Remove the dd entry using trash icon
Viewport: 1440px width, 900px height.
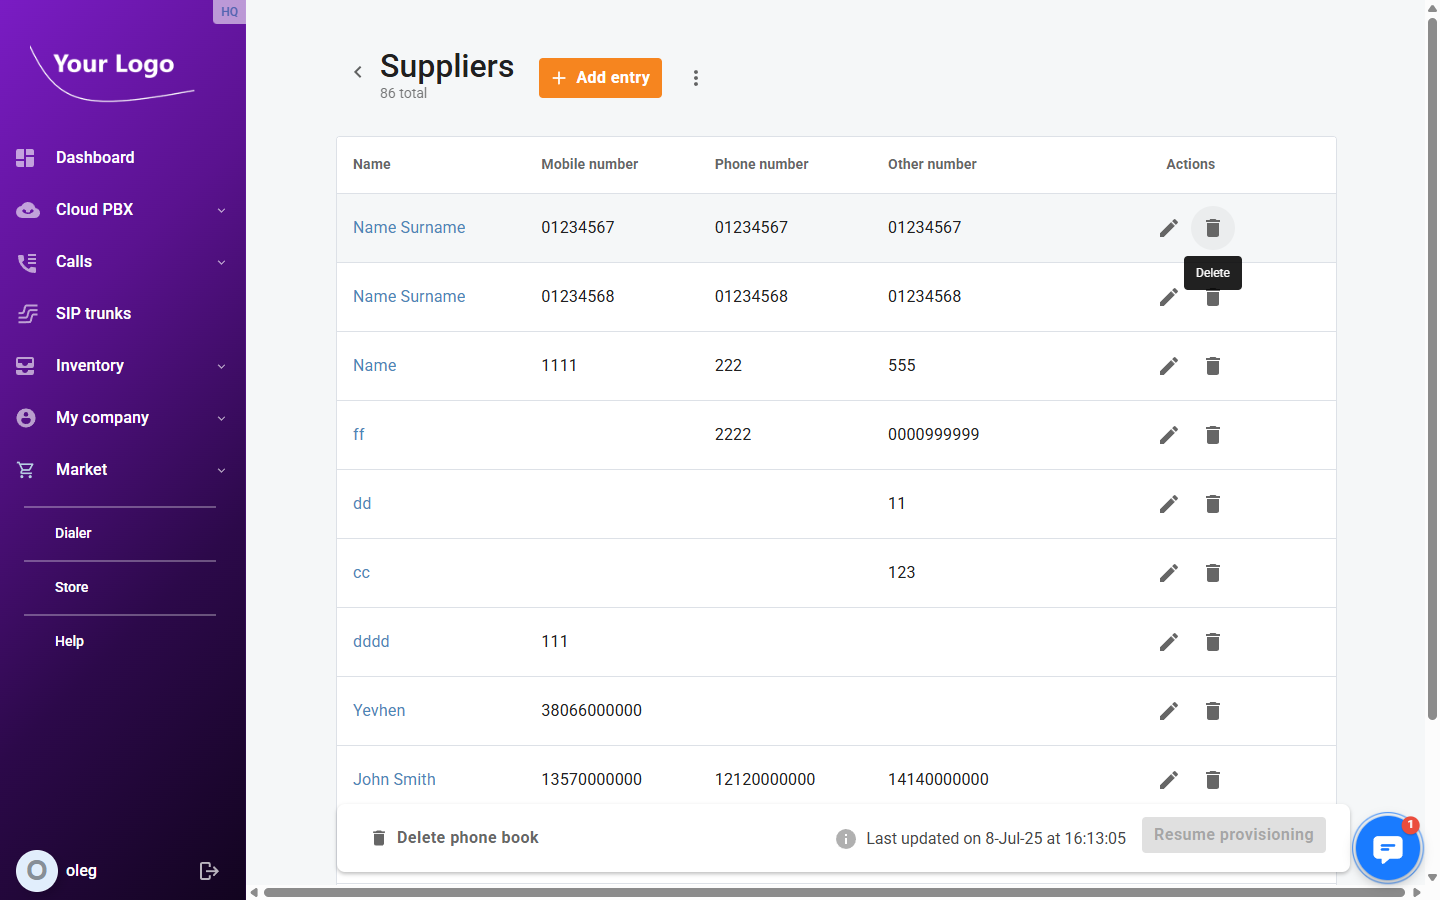[x=1212, y=504]
